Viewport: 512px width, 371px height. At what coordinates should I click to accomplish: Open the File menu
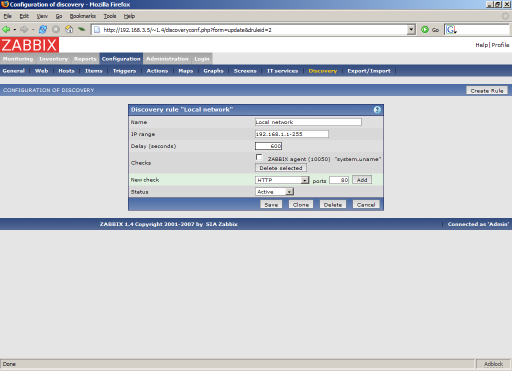pos(7,16)
